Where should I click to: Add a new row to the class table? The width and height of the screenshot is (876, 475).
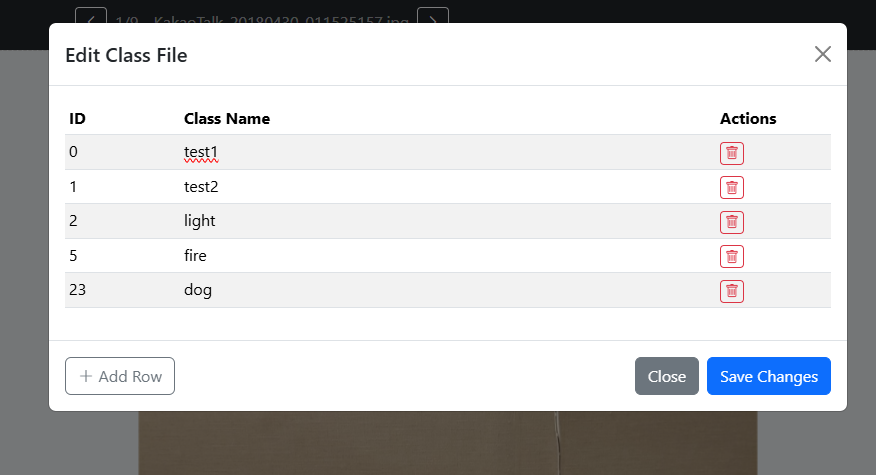120,376
